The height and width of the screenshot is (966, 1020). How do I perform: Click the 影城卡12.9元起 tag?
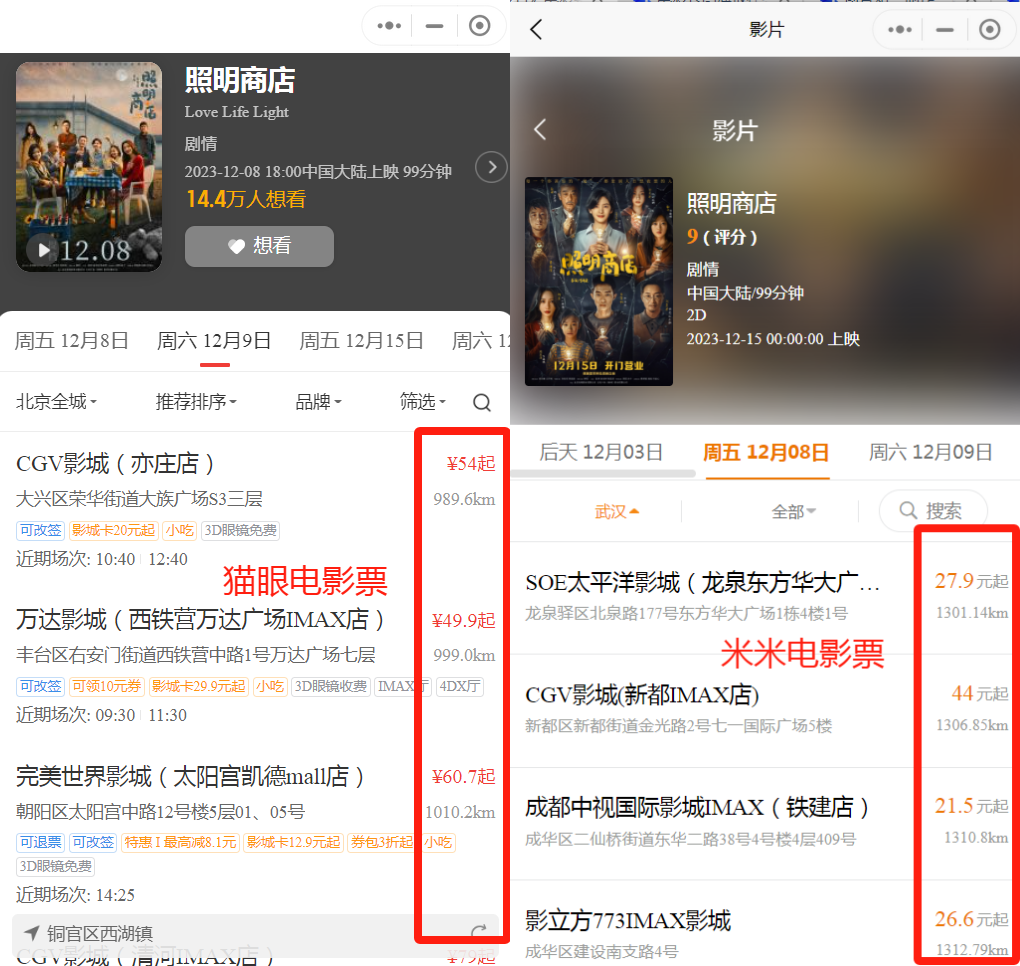click(x=293, y=842)
